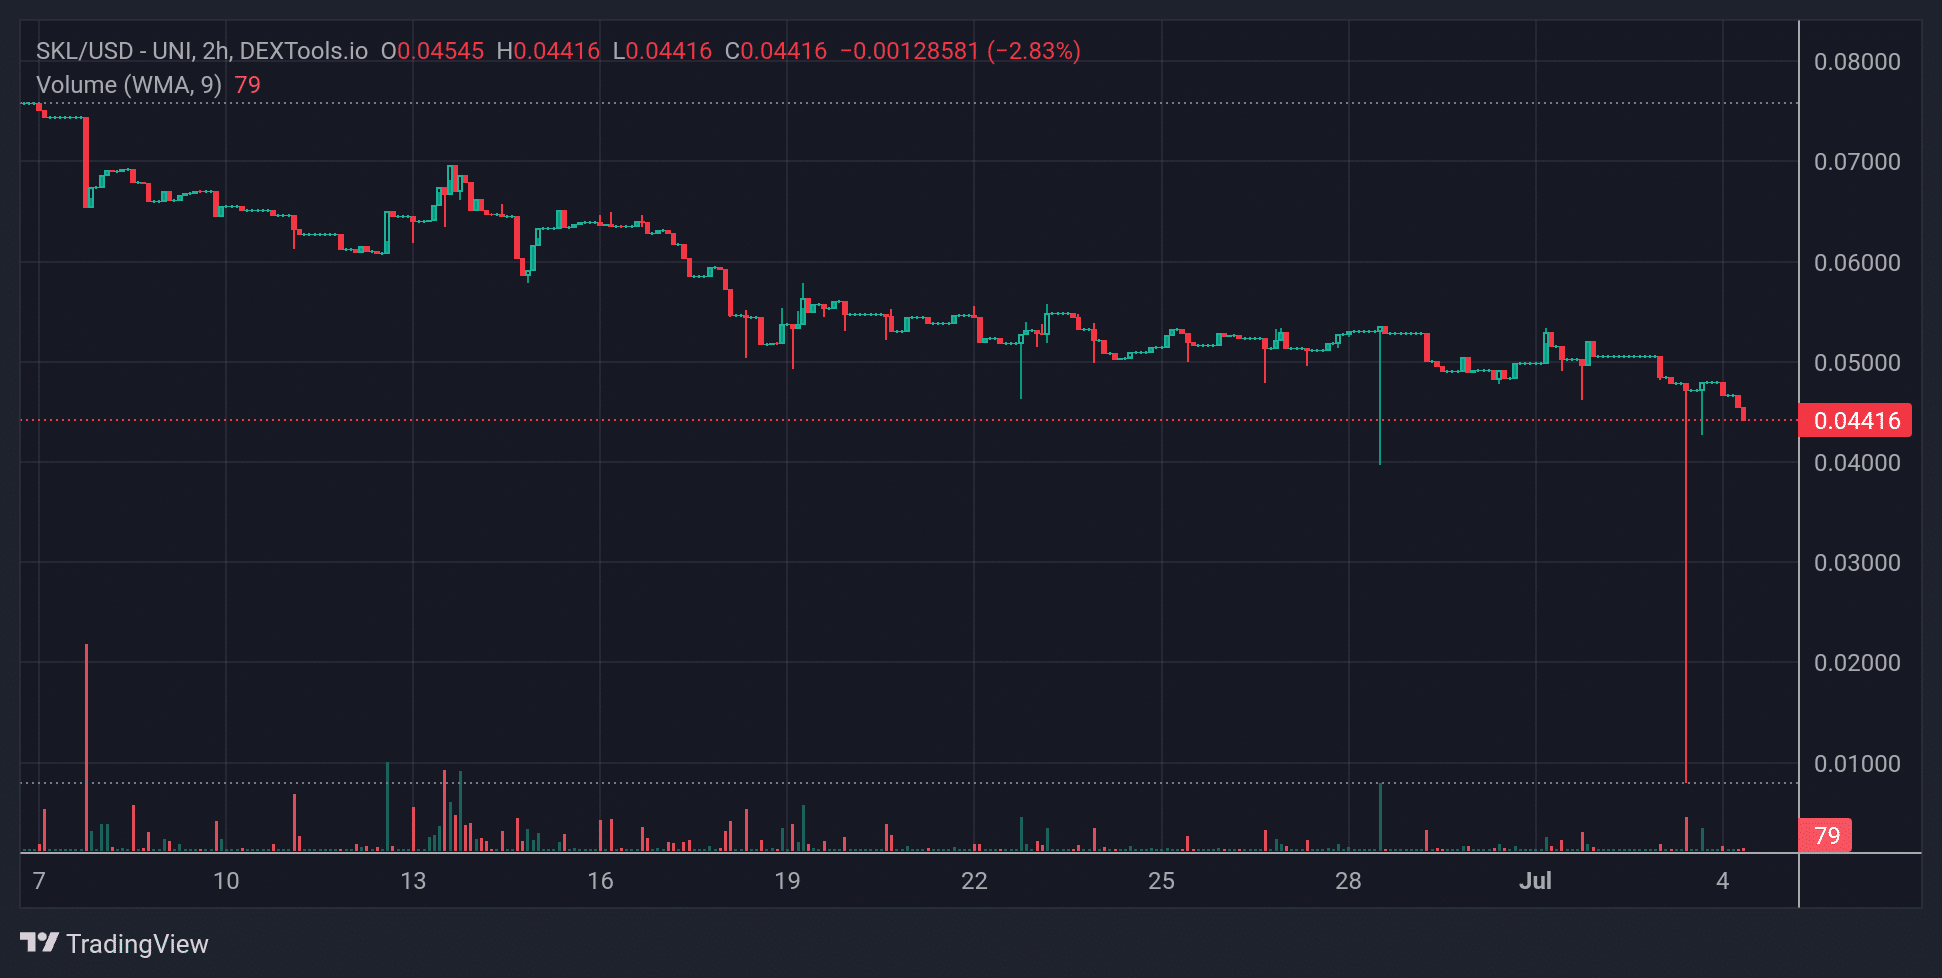The image size is (1942, 978).
Task: Click the 0.01000 price axis label
Action: pyautogui.click(x=1857, y=764)
